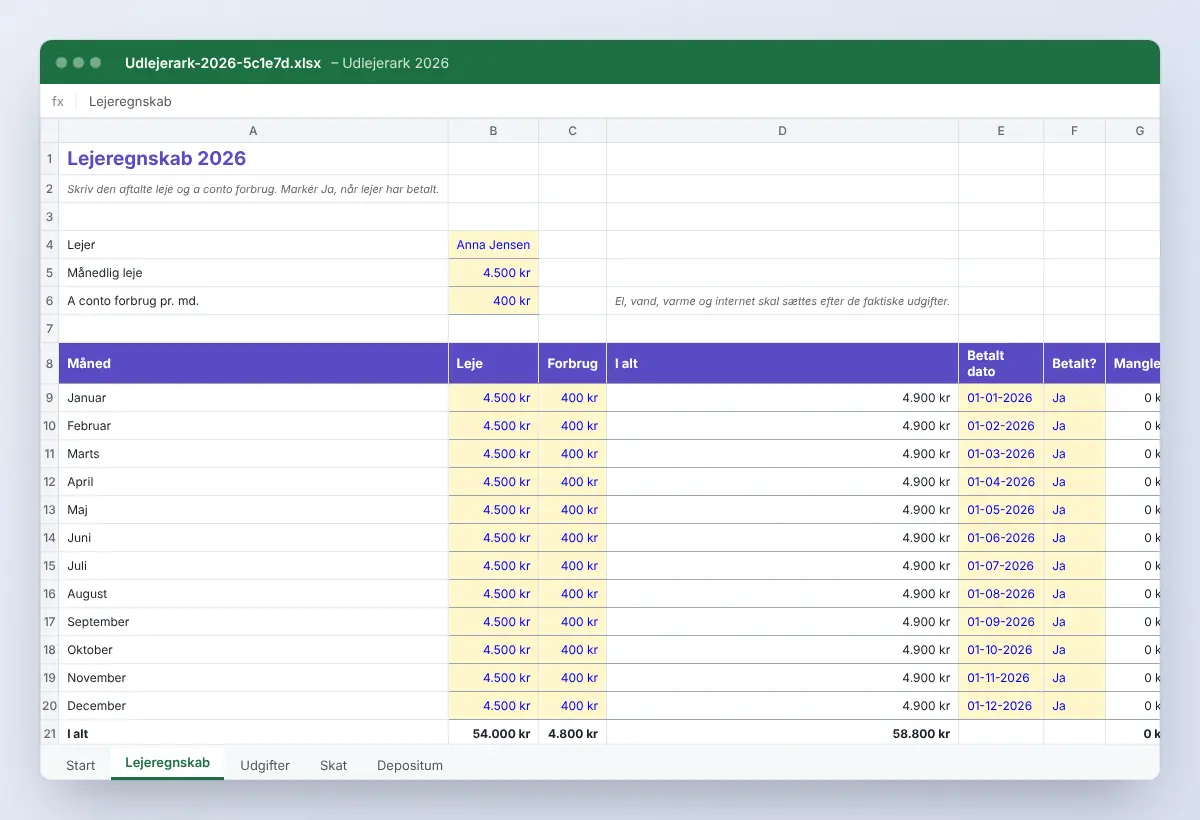Select the Januar month cell
The width and height of the screenshot is (1200, 820).
click(253, 398)
